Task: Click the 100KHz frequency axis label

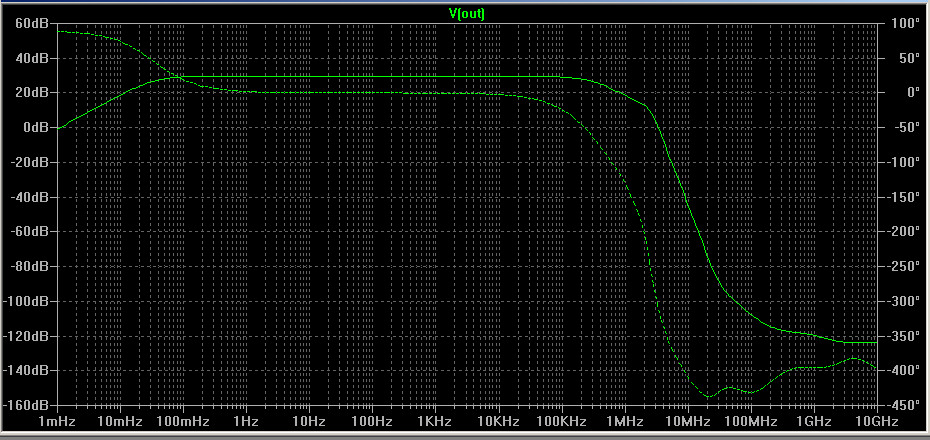Action: click(x=562, y=422)
